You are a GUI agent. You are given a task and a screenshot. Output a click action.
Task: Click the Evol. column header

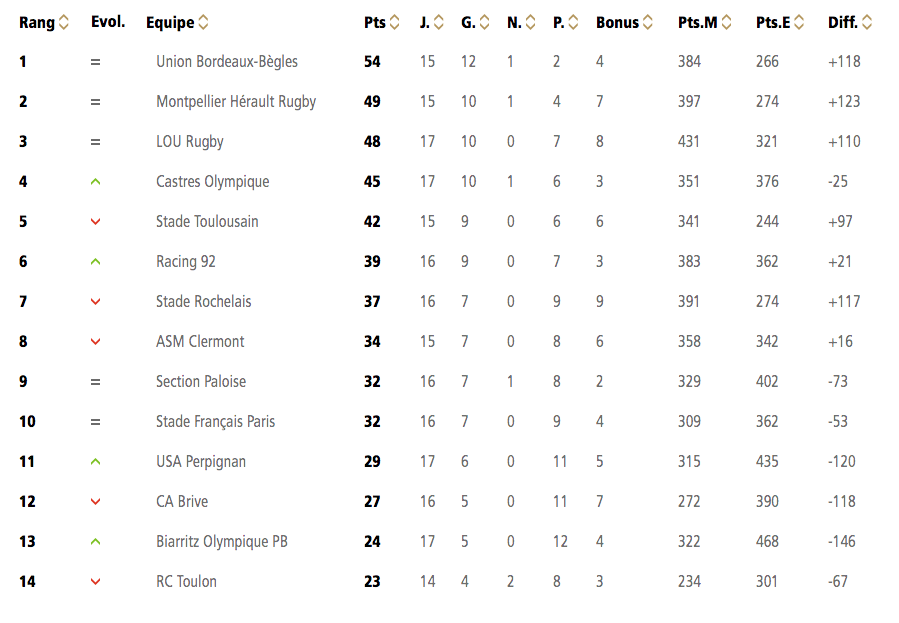point(108,22)
